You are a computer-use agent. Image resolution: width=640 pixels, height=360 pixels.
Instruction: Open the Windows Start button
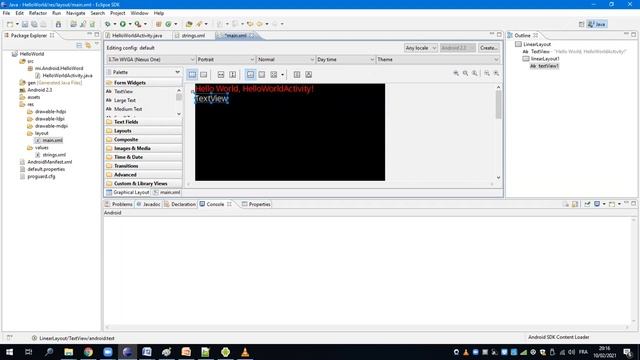pos(9,352)
